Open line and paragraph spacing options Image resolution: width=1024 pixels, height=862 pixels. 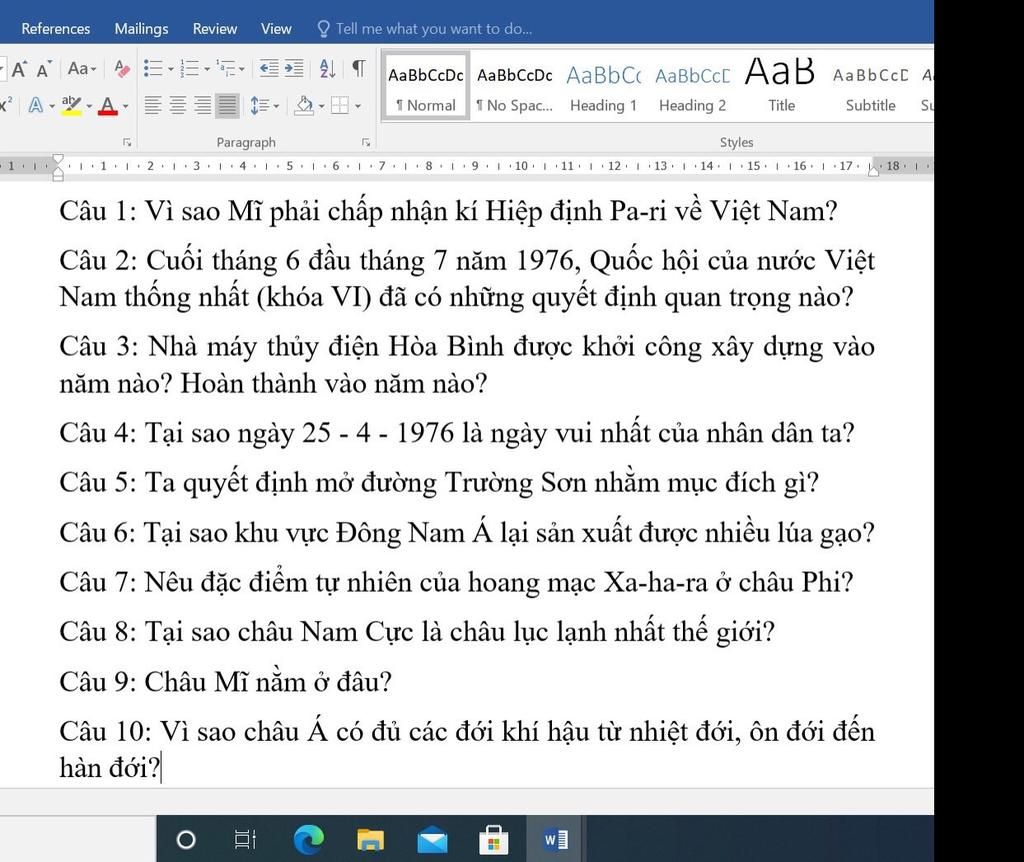pyautogui.click(x=259, y=105)
